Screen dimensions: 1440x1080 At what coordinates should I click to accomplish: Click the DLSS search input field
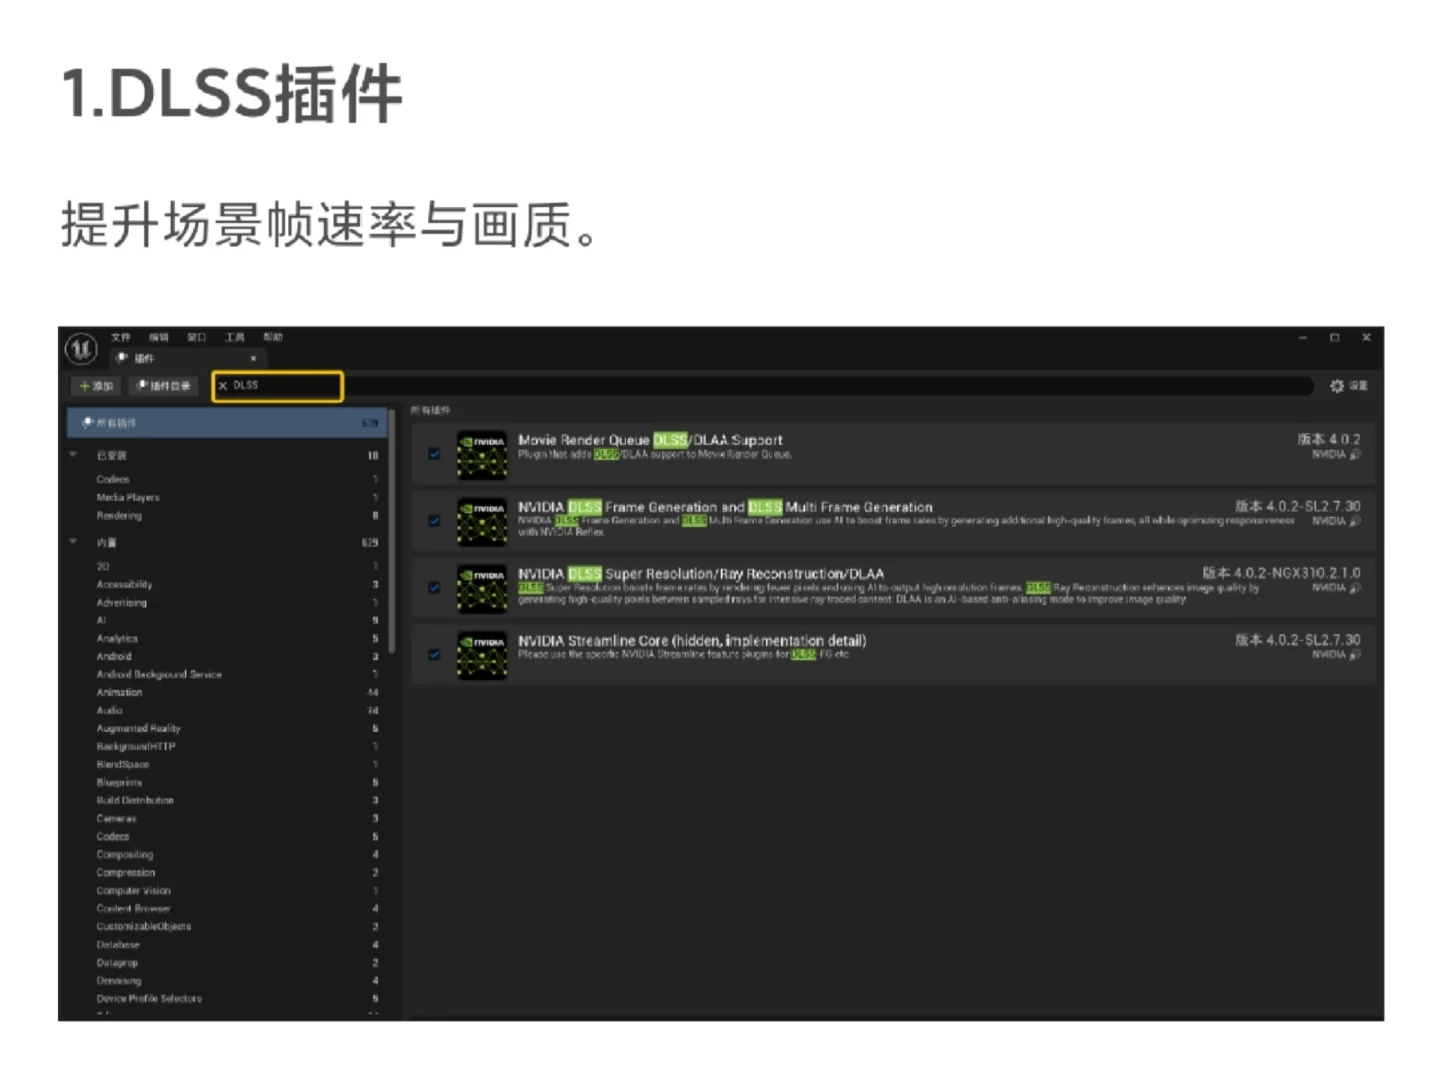pyautogui.click(x=280, y=385)
